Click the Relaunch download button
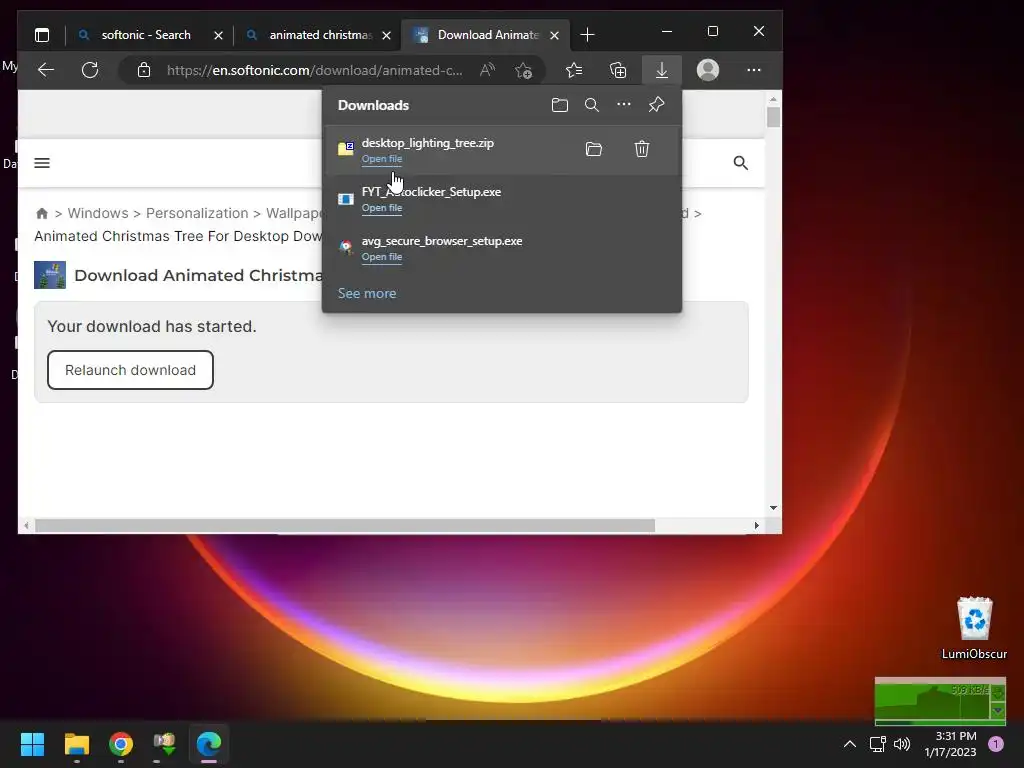Image resolution: width=1024 pixels, height=768 pixels. point(131,370)
